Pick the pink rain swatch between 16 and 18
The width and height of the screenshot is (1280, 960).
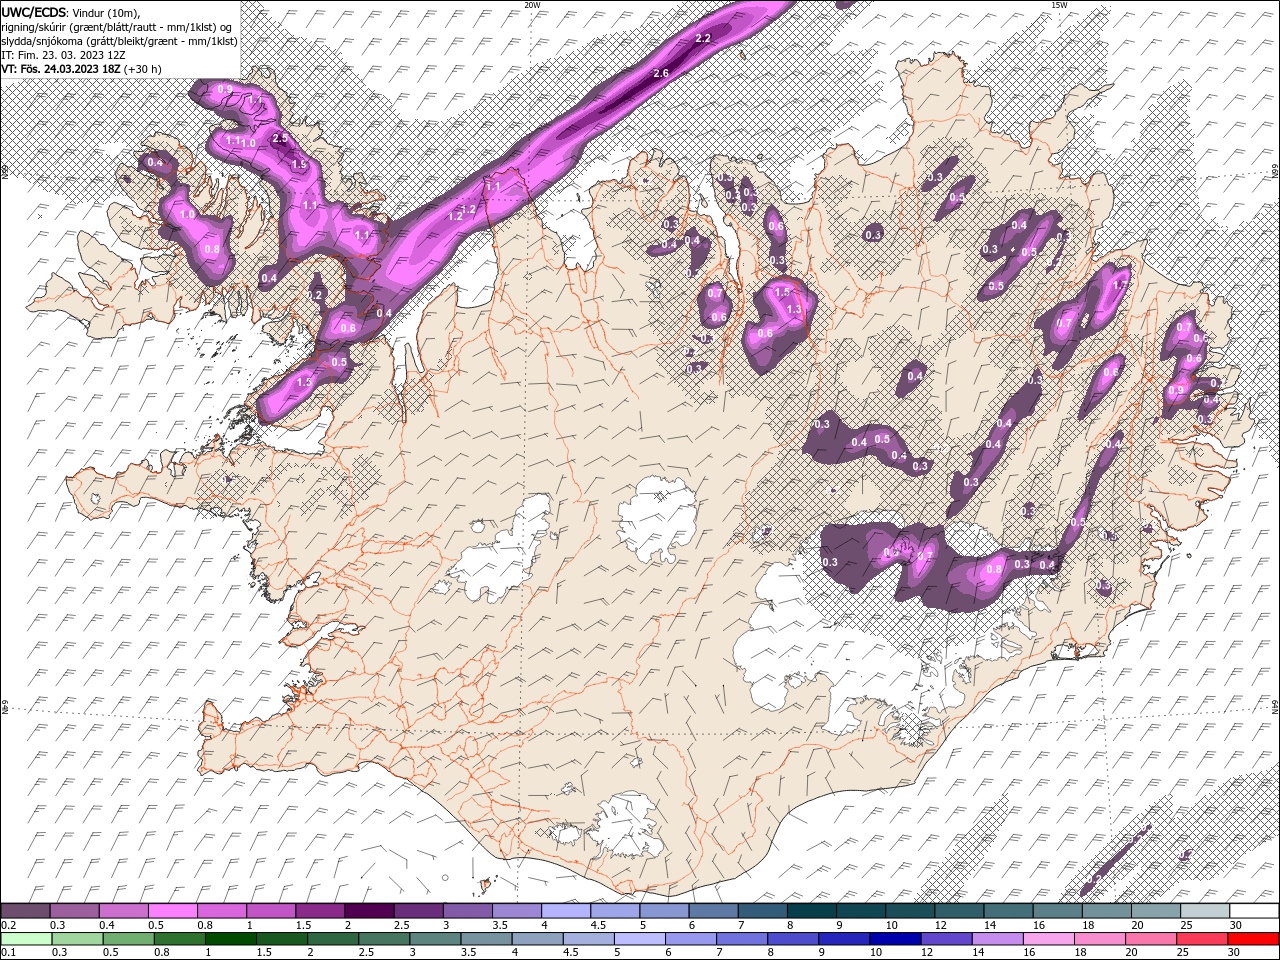(x=1048, y=938)
